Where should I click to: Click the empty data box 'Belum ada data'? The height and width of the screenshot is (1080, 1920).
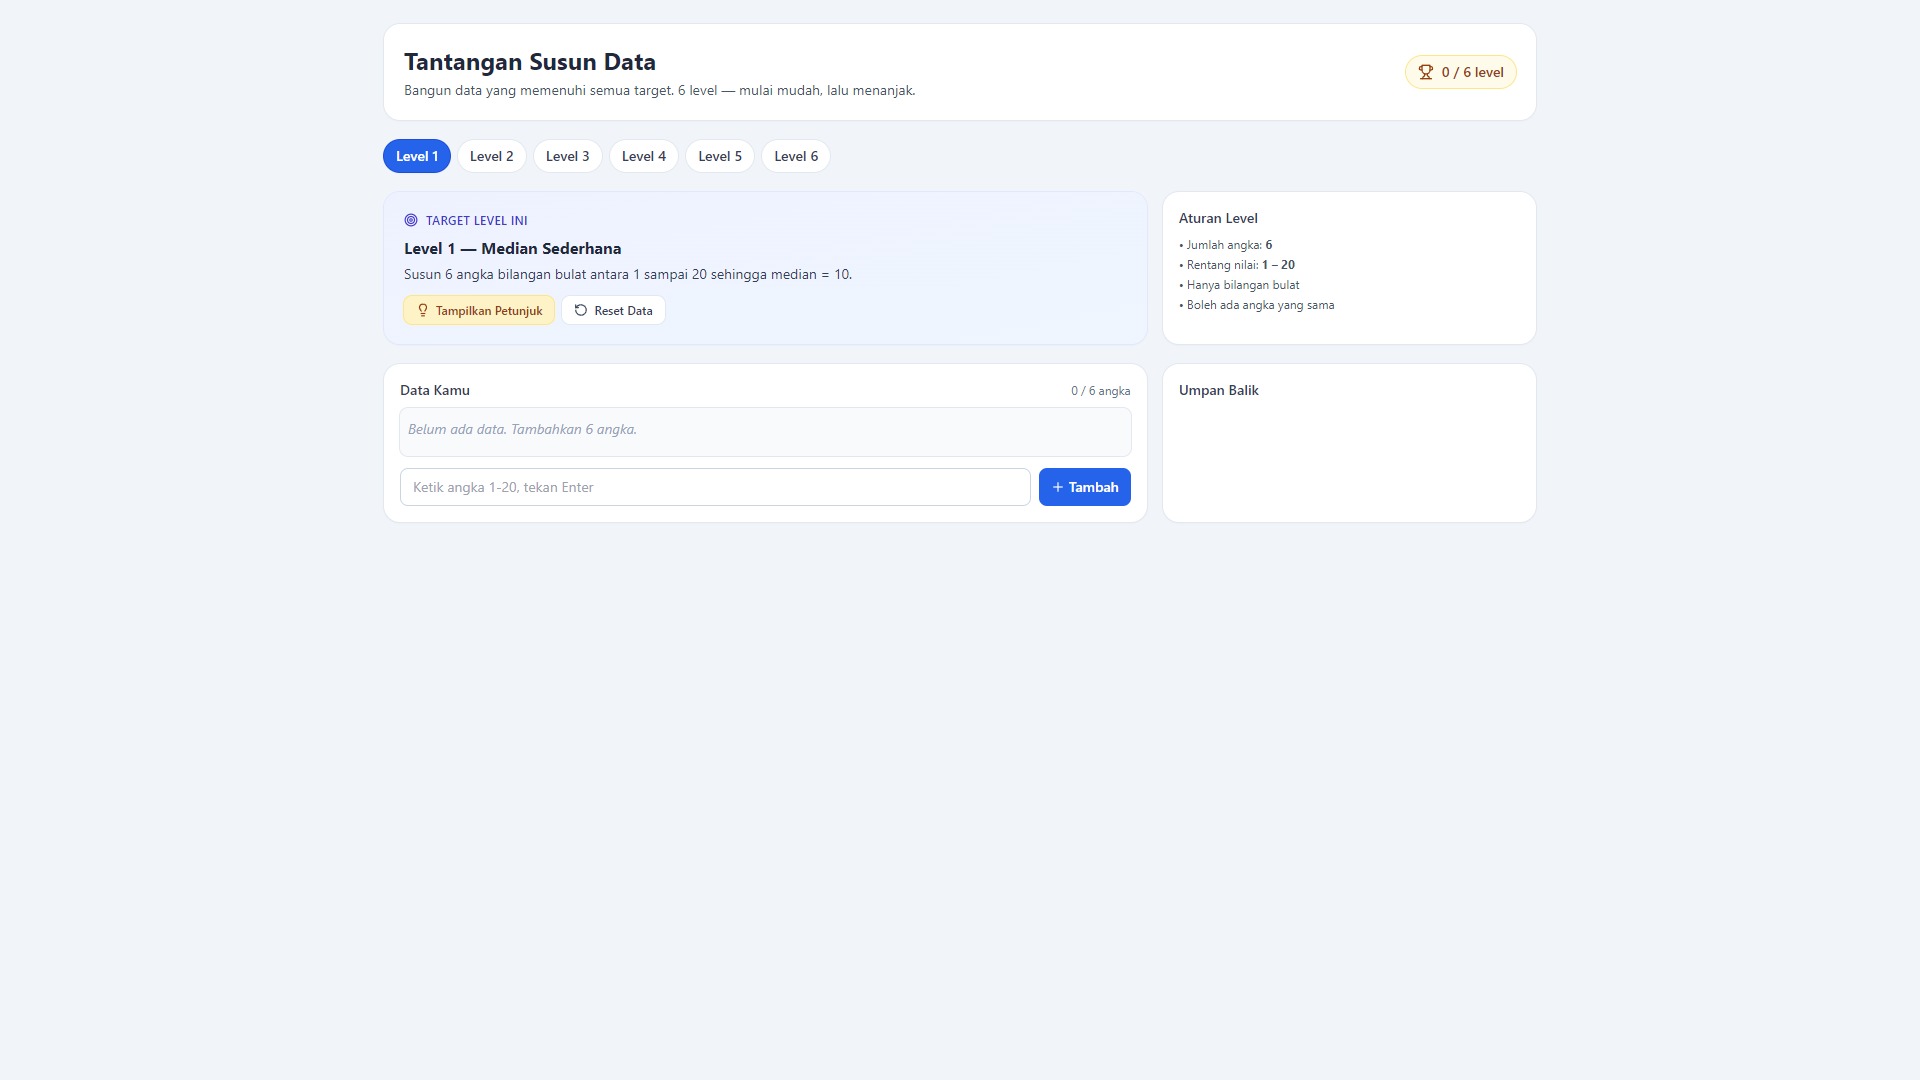(765, 432)
